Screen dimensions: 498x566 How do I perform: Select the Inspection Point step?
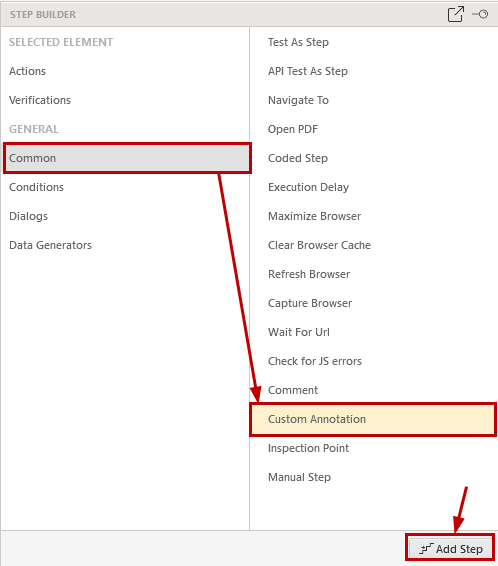308,448
